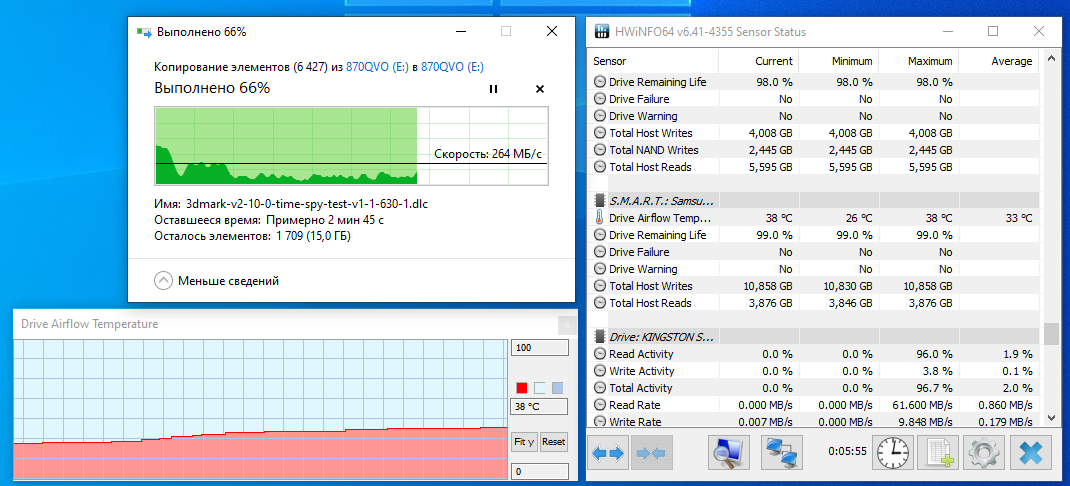
Task: Click the Minimum column header
Action: tap(838, 61)
